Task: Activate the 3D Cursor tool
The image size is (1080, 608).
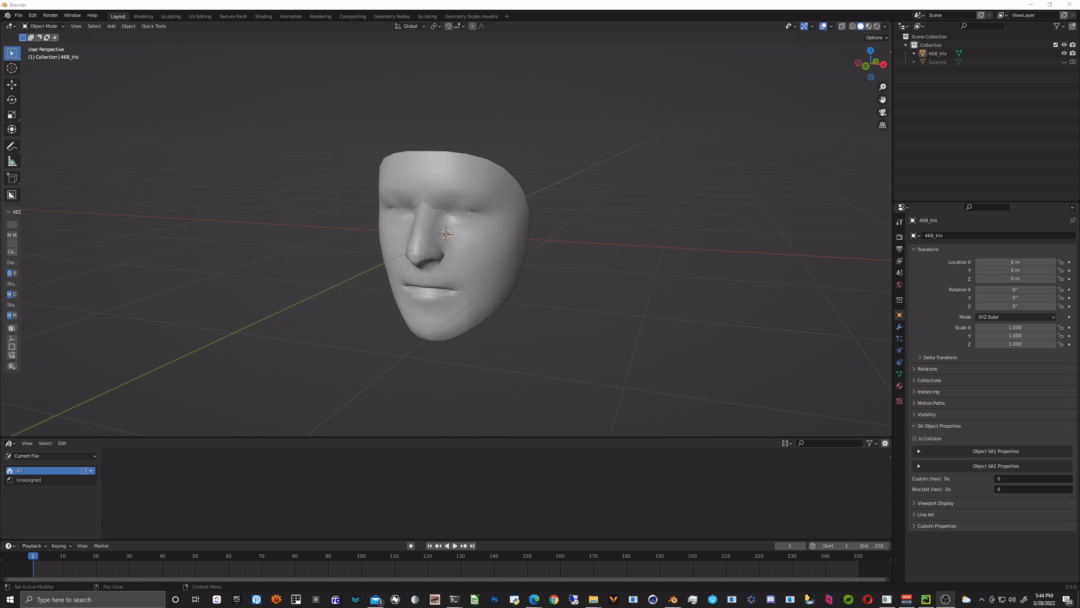Action: pos(12,68)
